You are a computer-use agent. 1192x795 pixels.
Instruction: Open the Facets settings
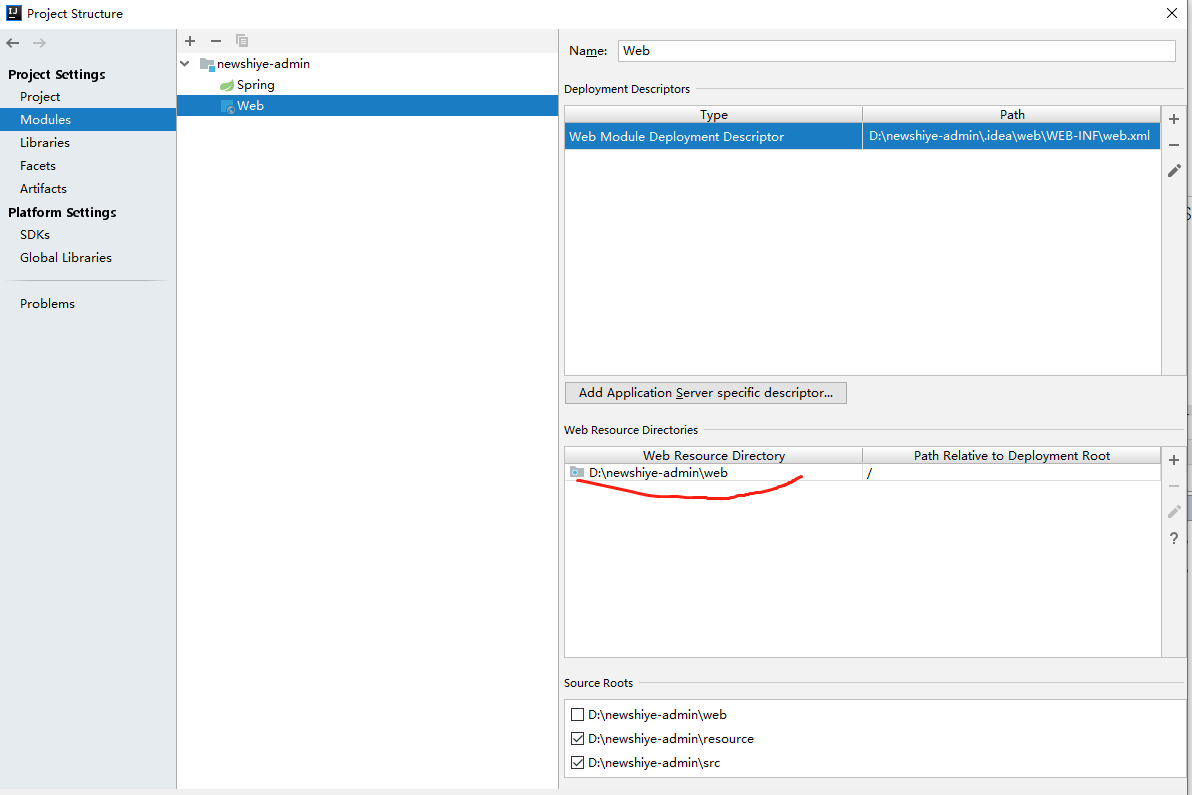[x=38, y=166]
